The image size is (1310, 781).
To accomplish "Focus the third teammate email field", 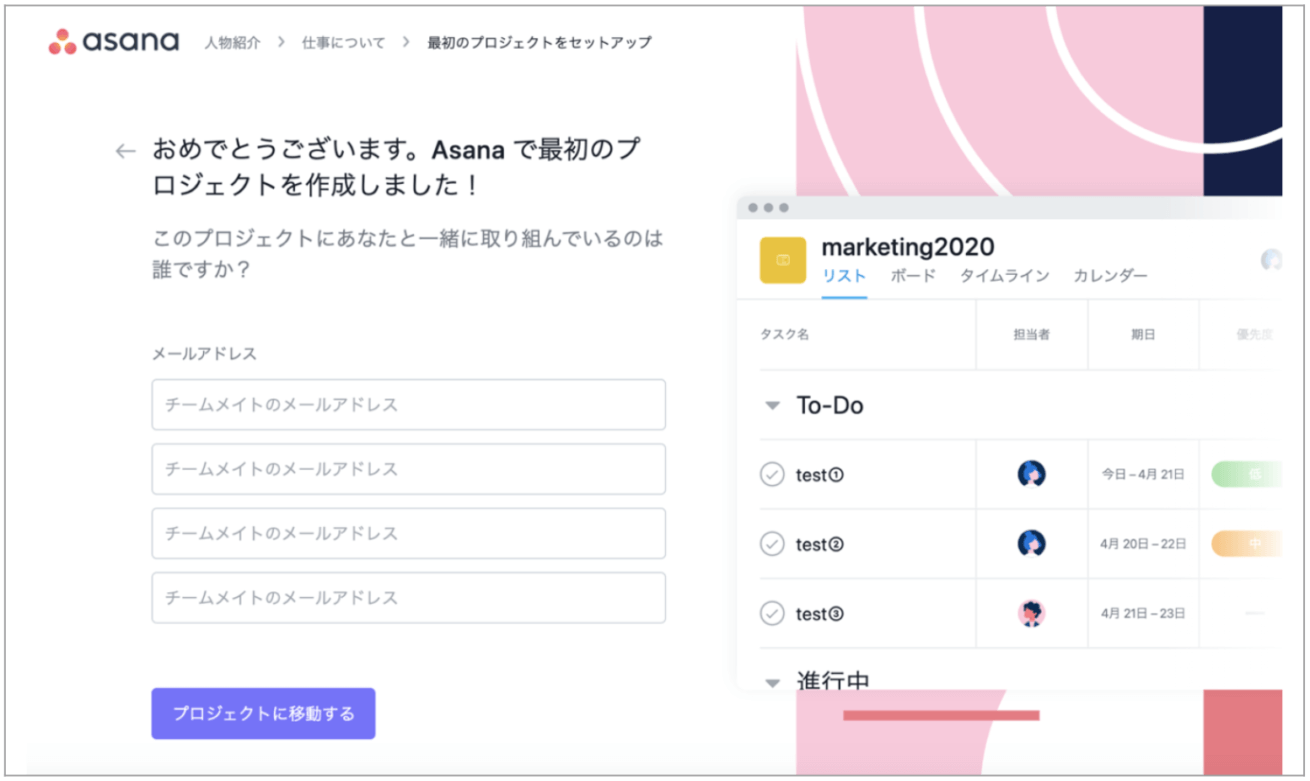I will click(409, 533).
